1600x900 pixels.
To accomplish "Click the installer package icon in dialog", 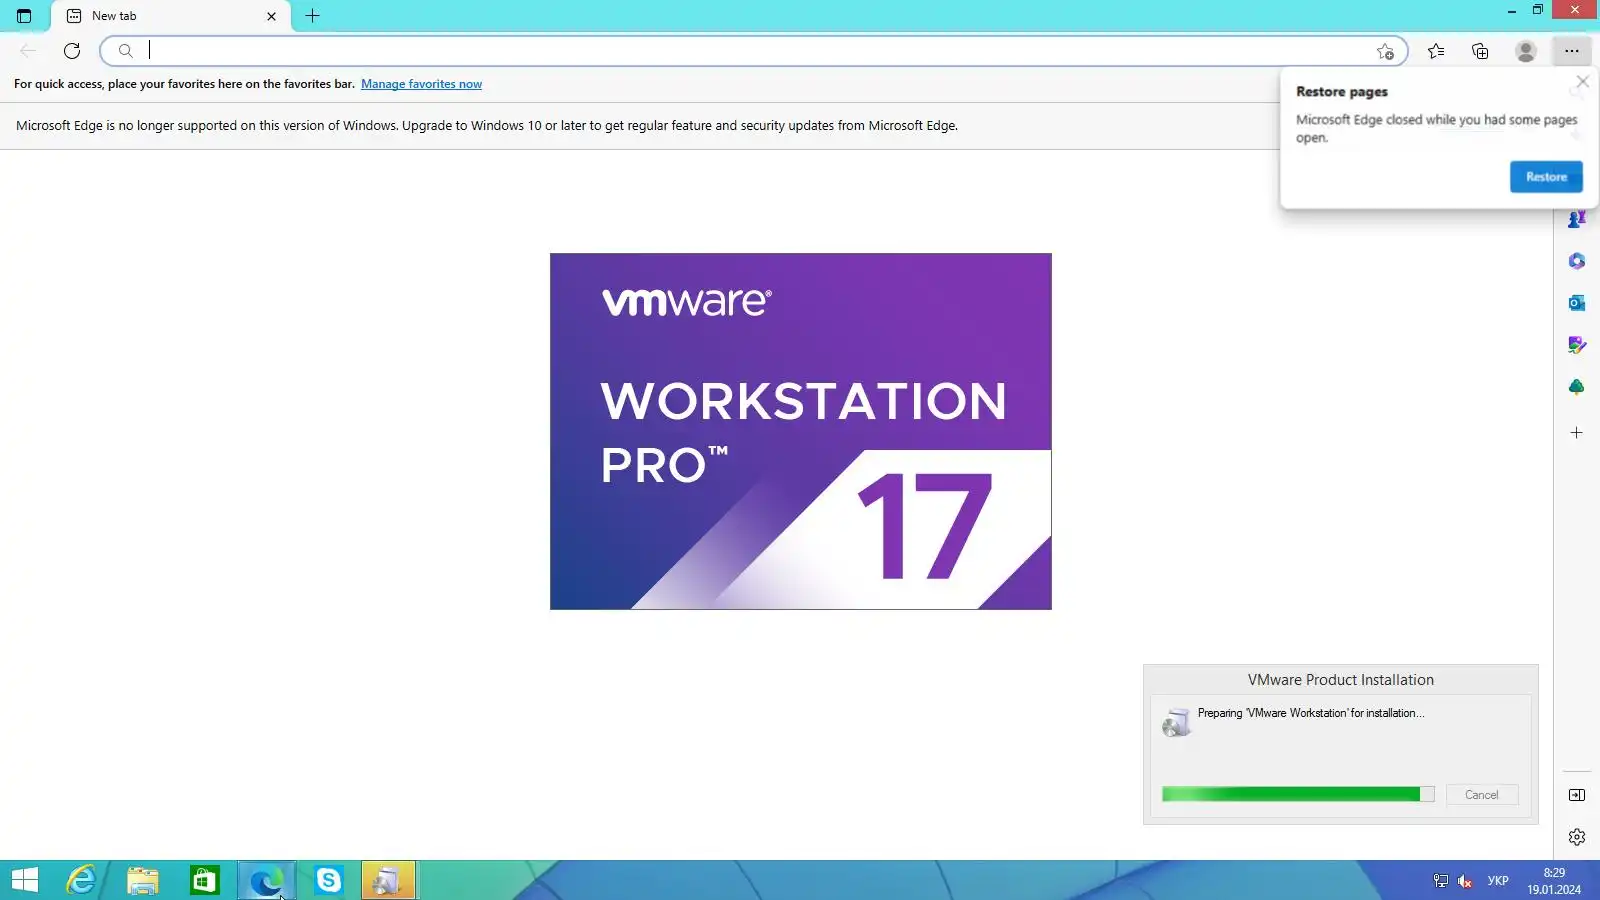I will 1176,721.
